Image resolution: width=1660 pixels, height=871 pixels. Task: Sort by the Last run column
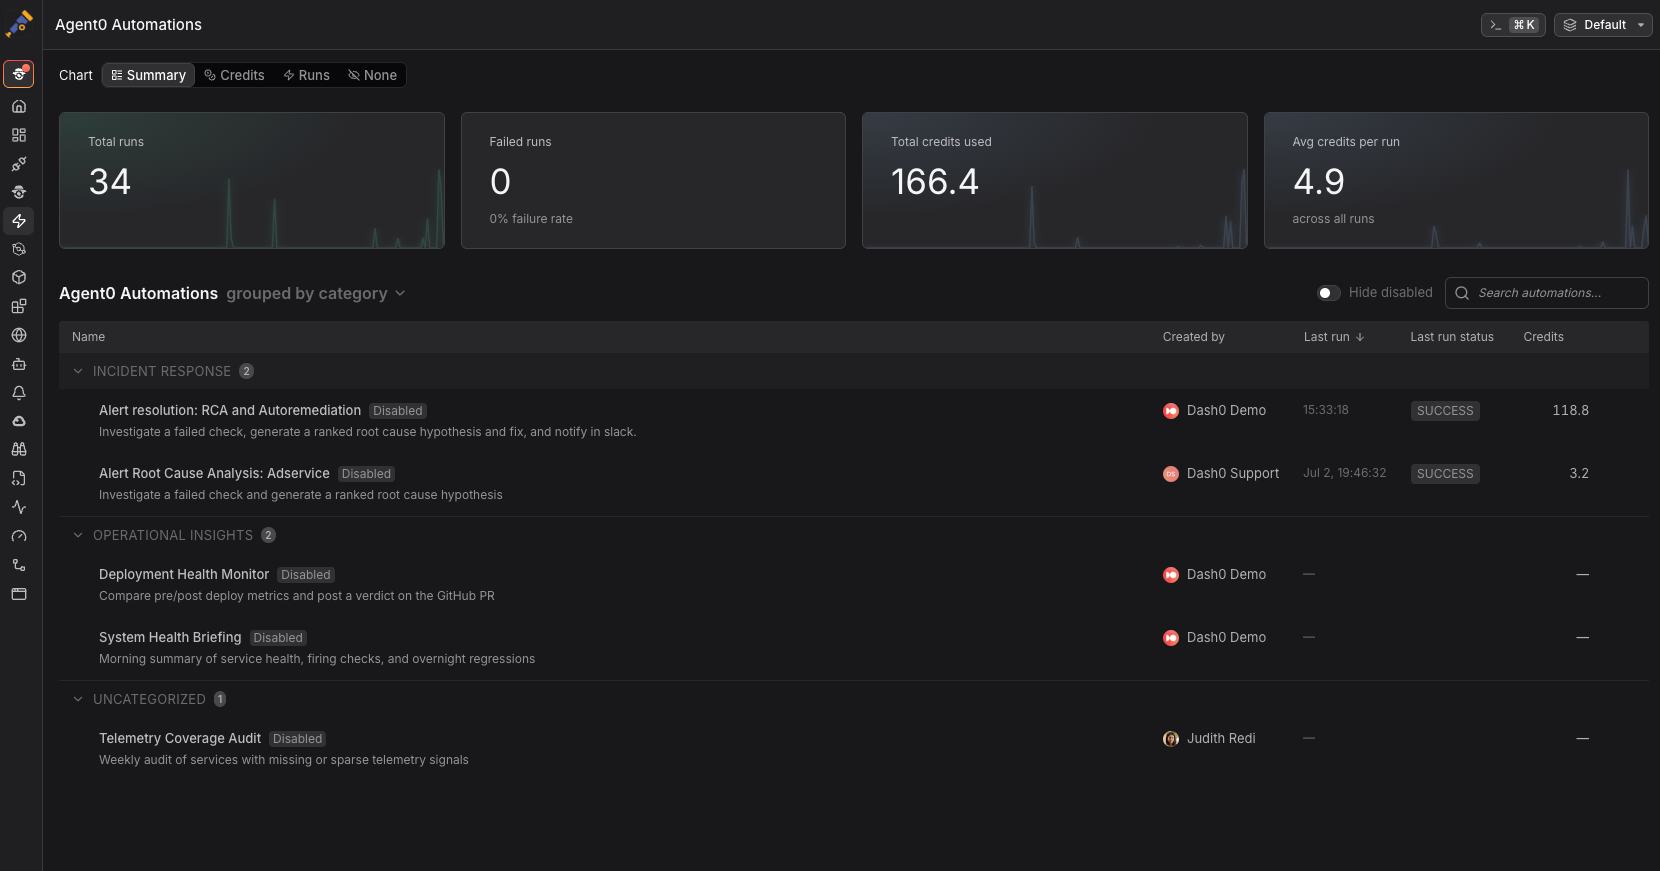coord(1334,337)
